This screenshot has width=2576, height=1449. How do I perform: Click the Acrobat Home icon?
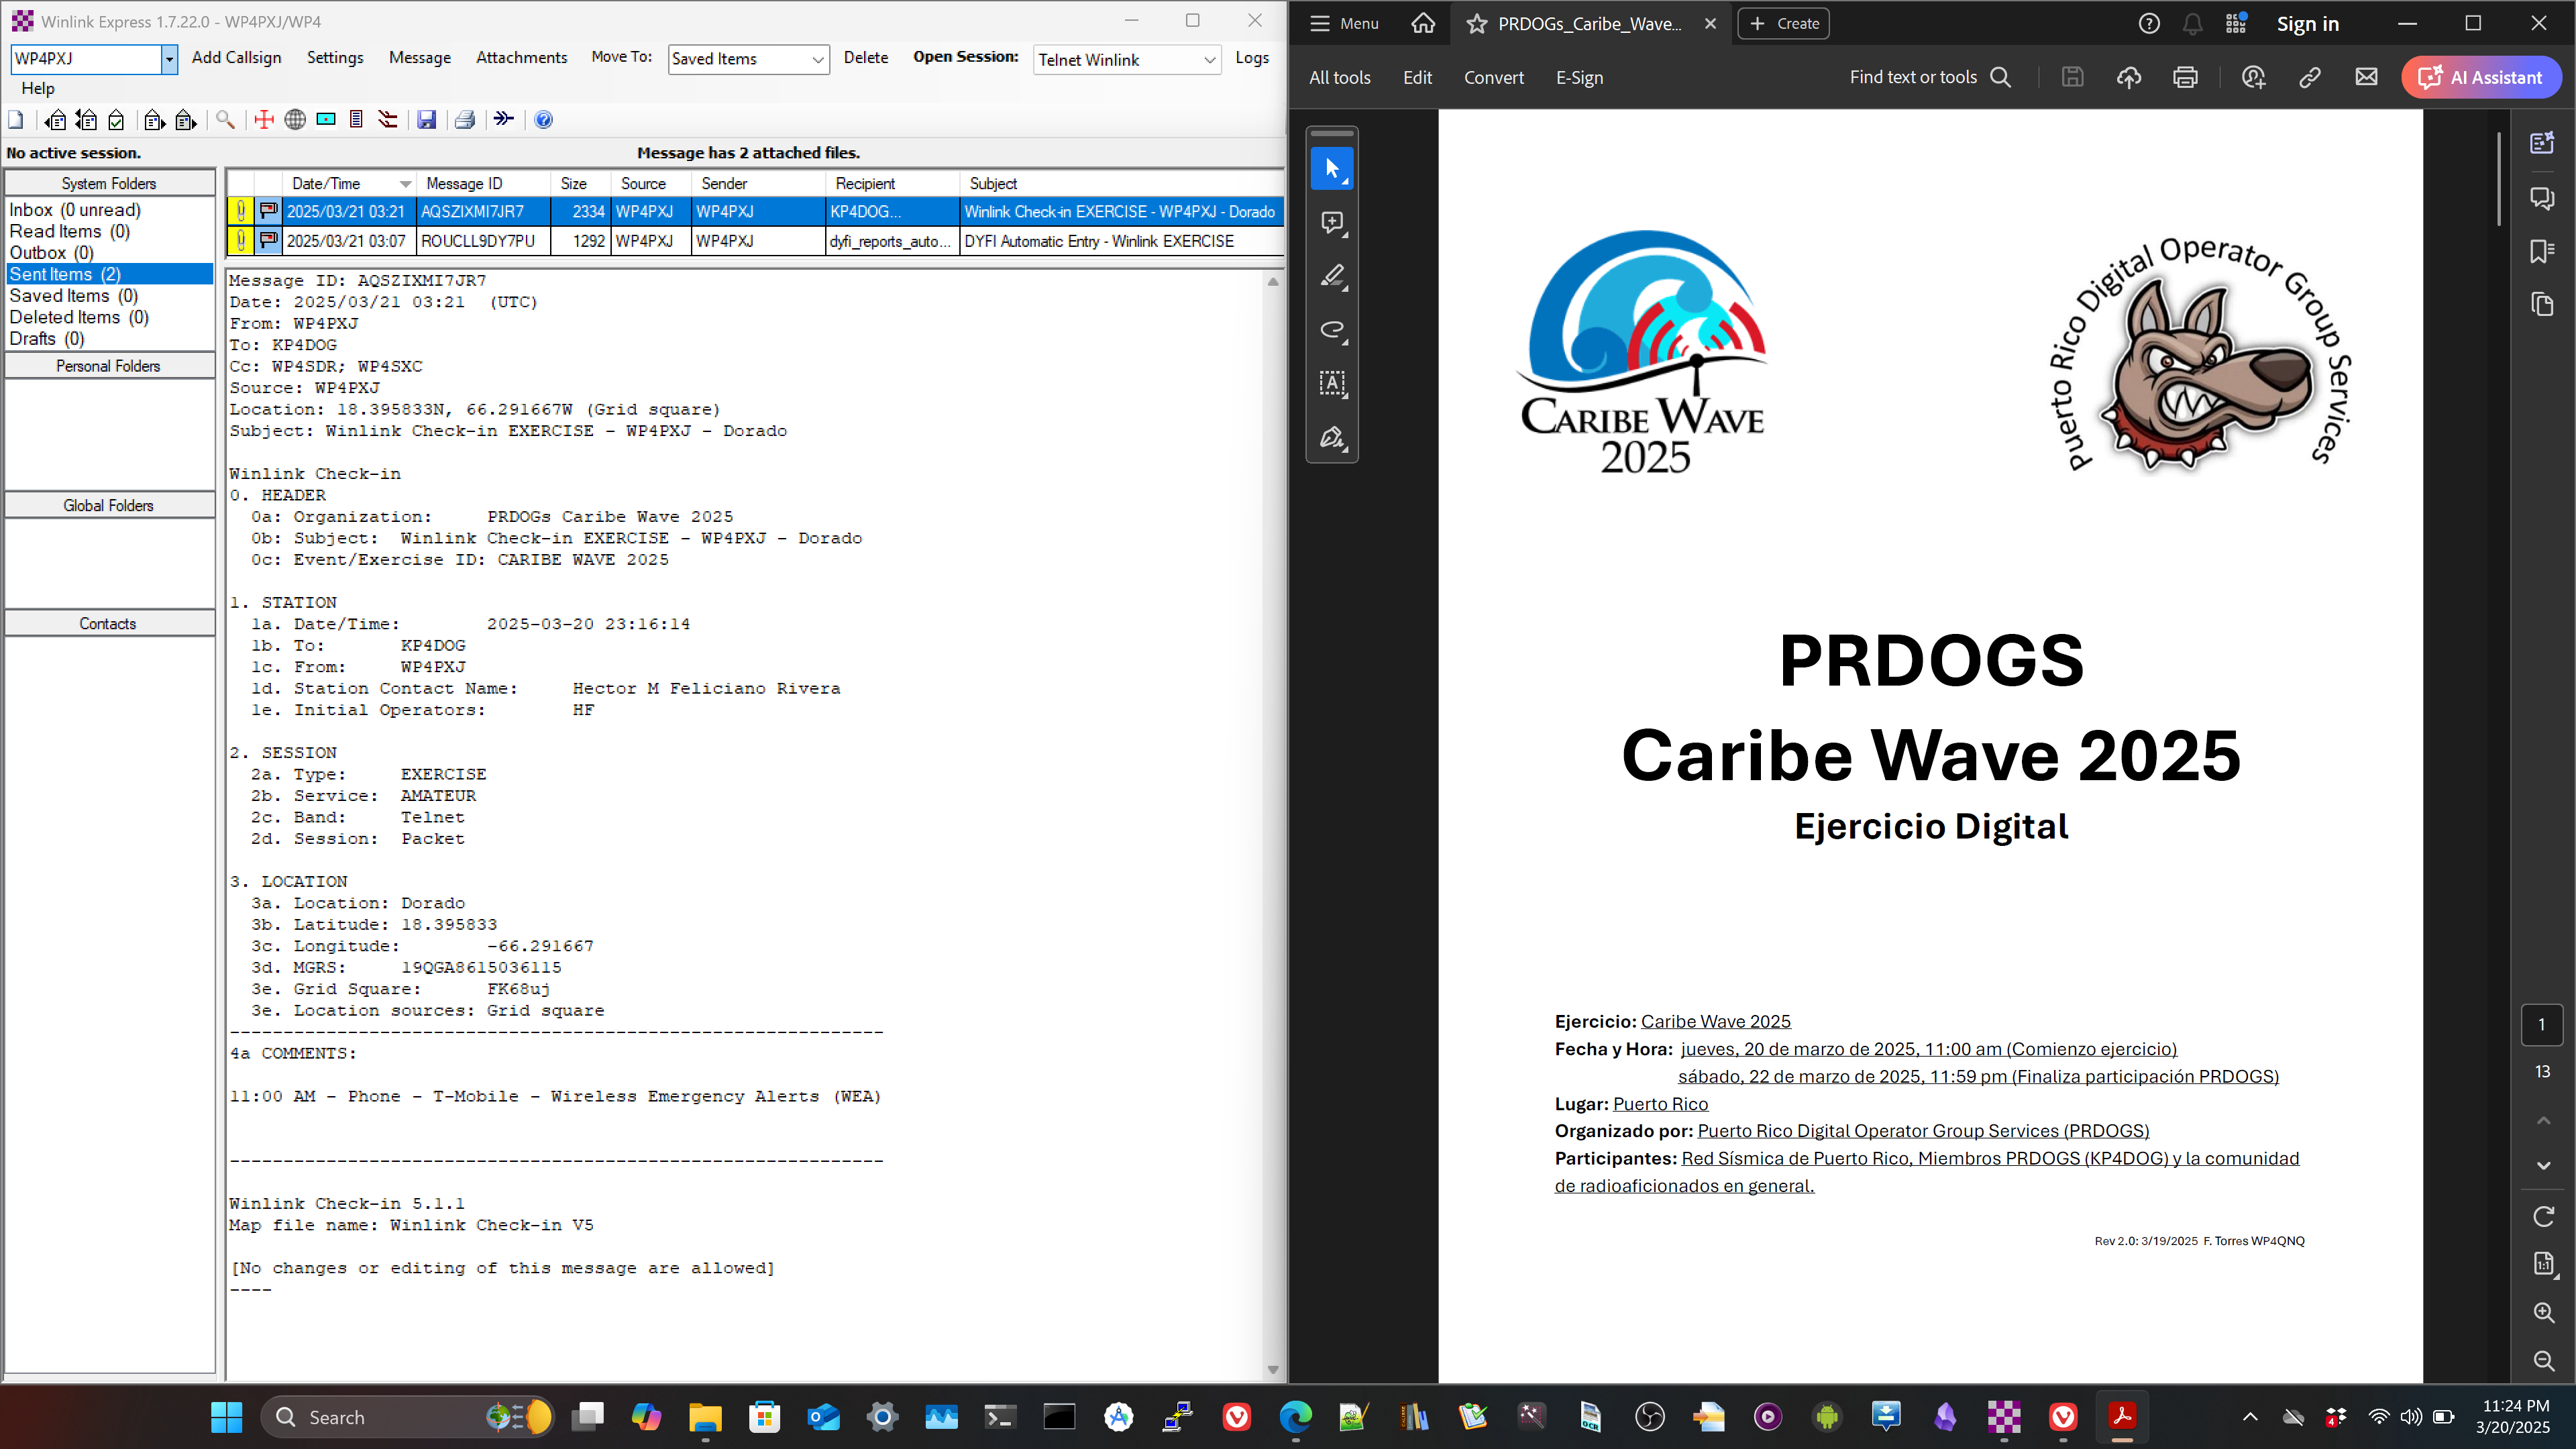coord(1423,23)
